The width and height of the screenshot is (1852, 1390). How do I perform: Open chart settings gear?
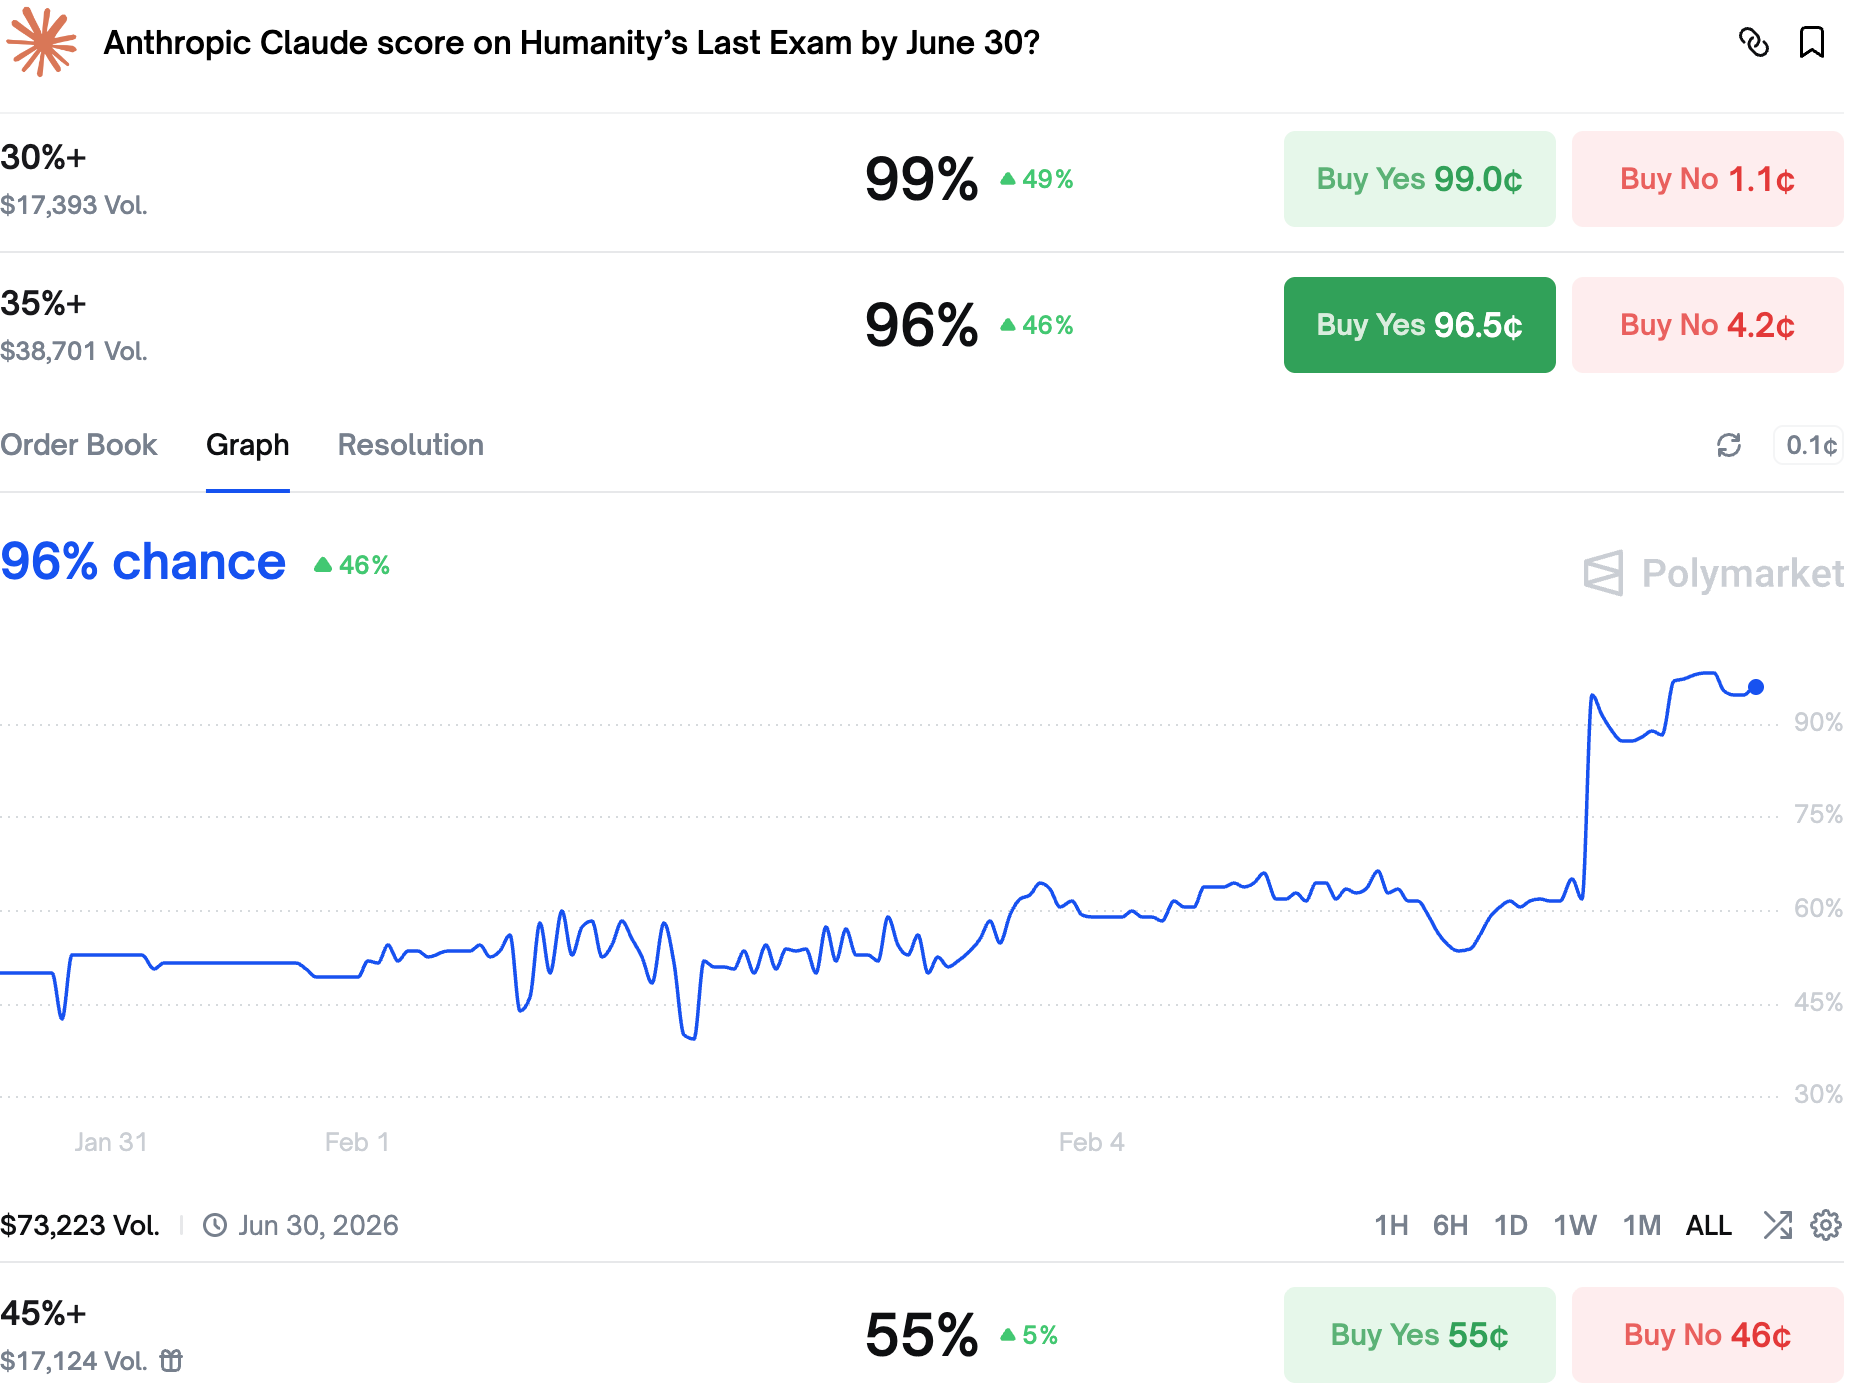1826,1225
